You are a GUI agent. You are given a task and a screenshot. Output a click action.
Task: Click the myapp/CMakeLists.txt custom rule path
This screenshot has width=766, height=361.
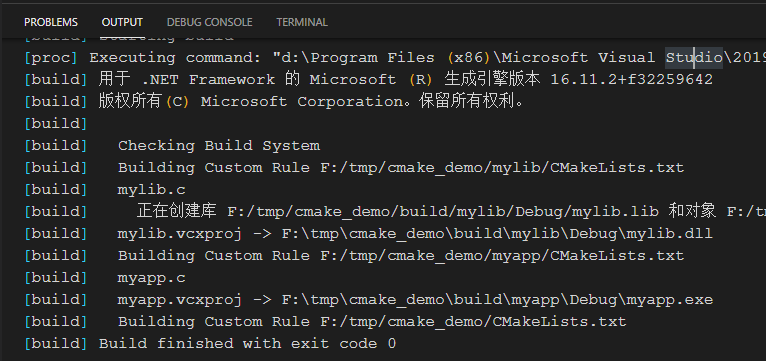[x=502, y=255]
